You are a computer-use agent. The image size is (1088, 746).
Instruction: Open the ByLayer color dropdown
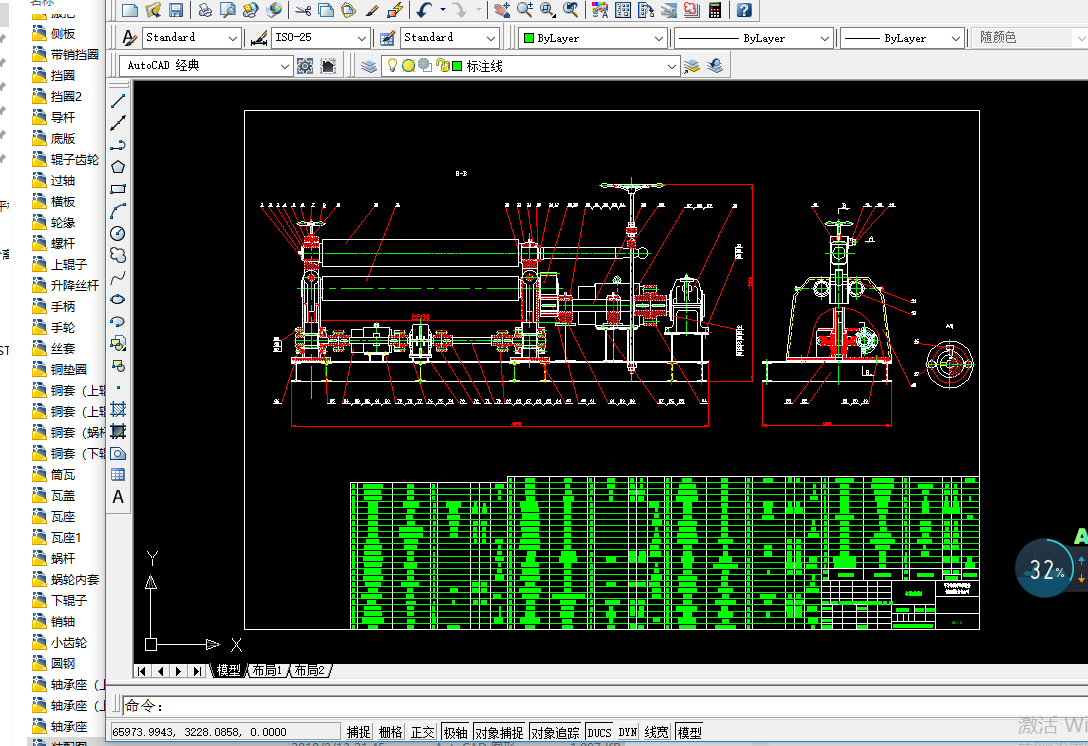tap(658, 38)
